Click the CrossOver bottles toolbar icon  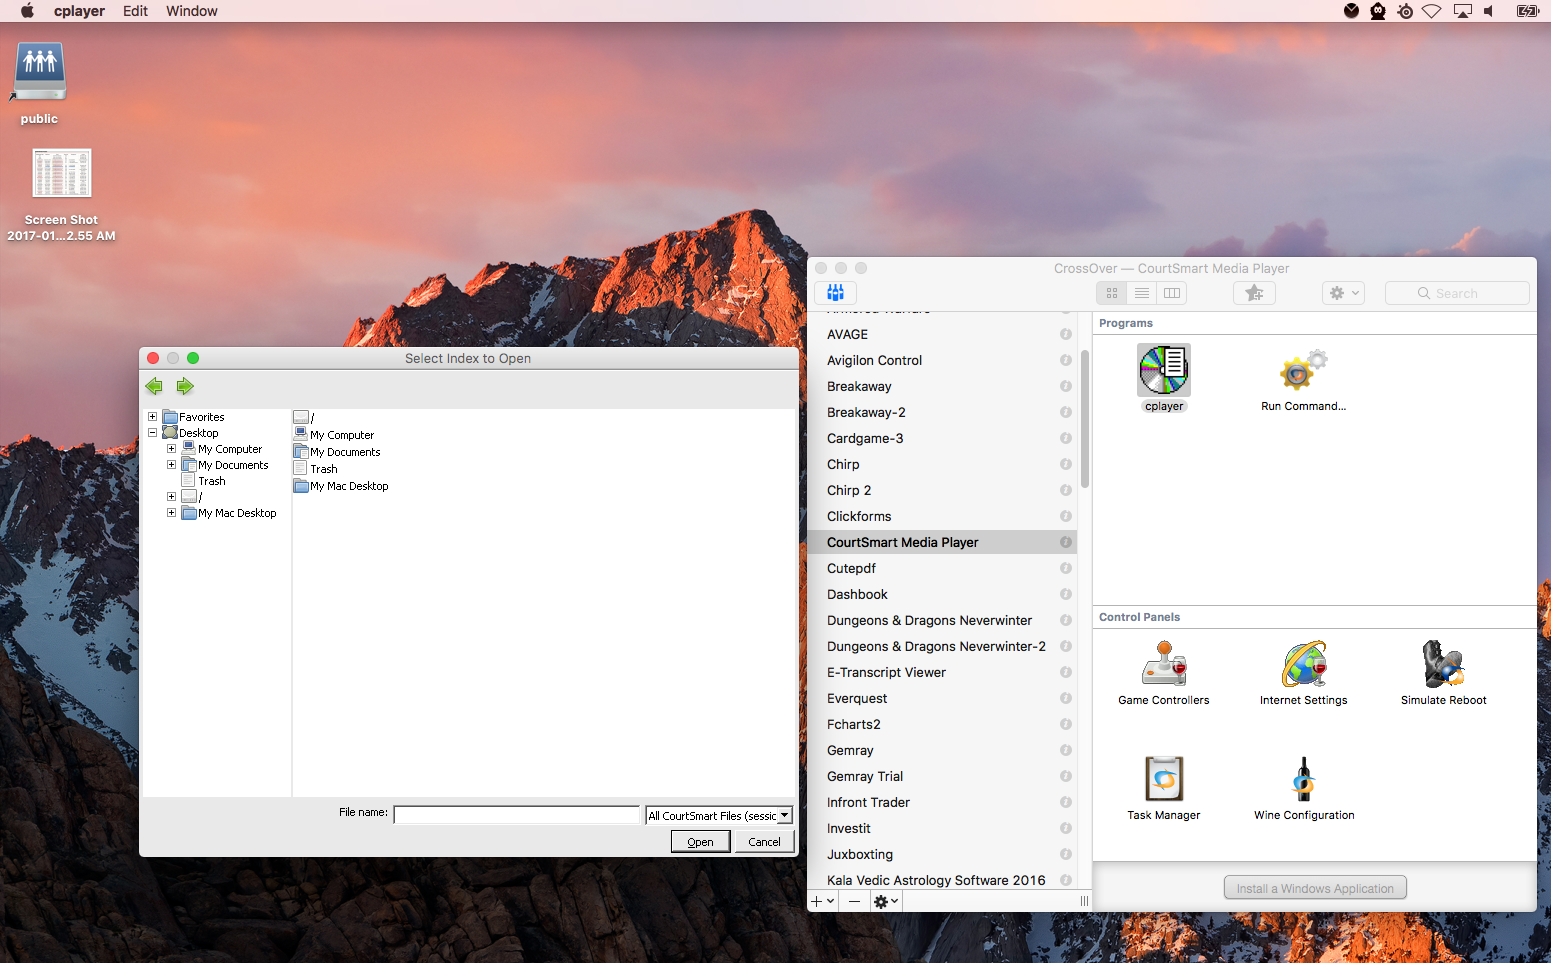click(x=836, y=293)
